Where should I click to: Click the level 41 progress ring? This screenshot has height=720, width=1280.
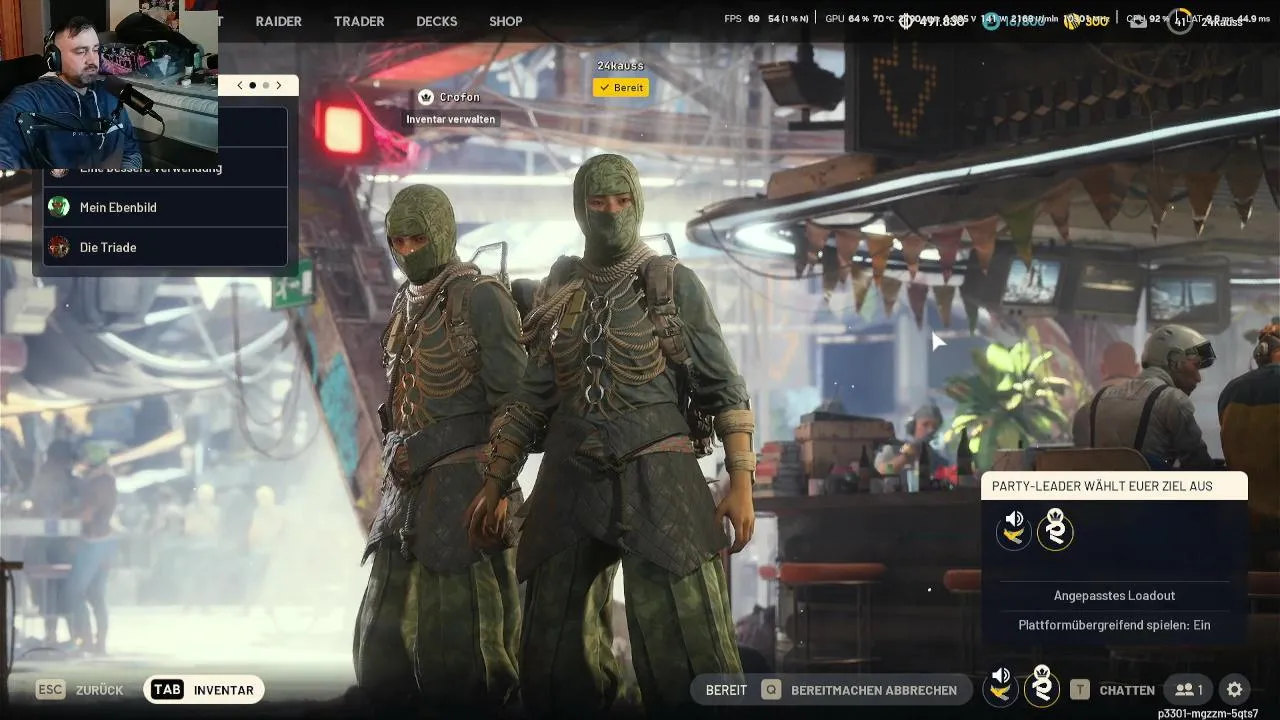click(x=1180, y=21)
